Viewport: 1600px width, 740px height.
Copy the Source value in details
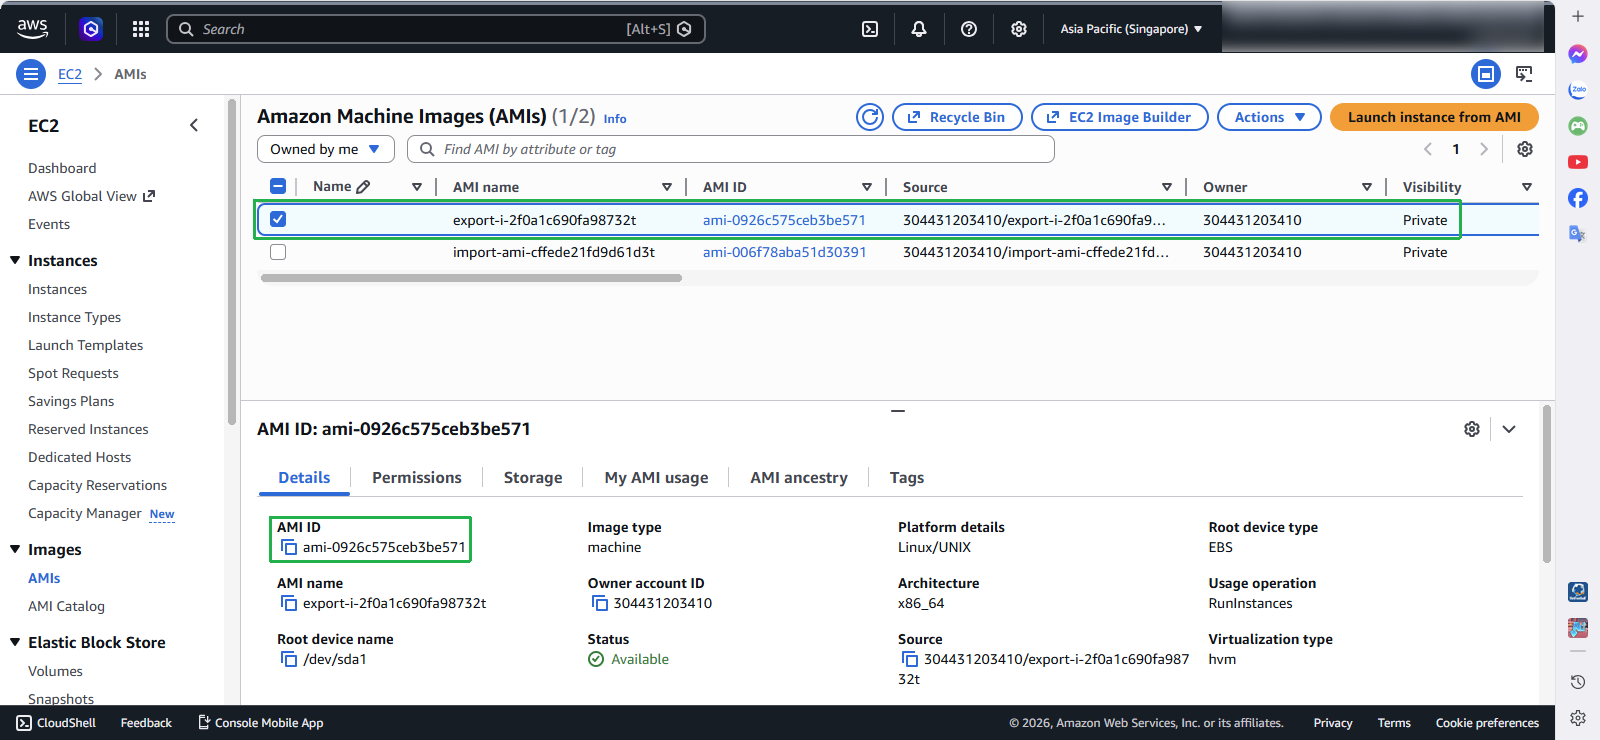click(x=910, y=659)
